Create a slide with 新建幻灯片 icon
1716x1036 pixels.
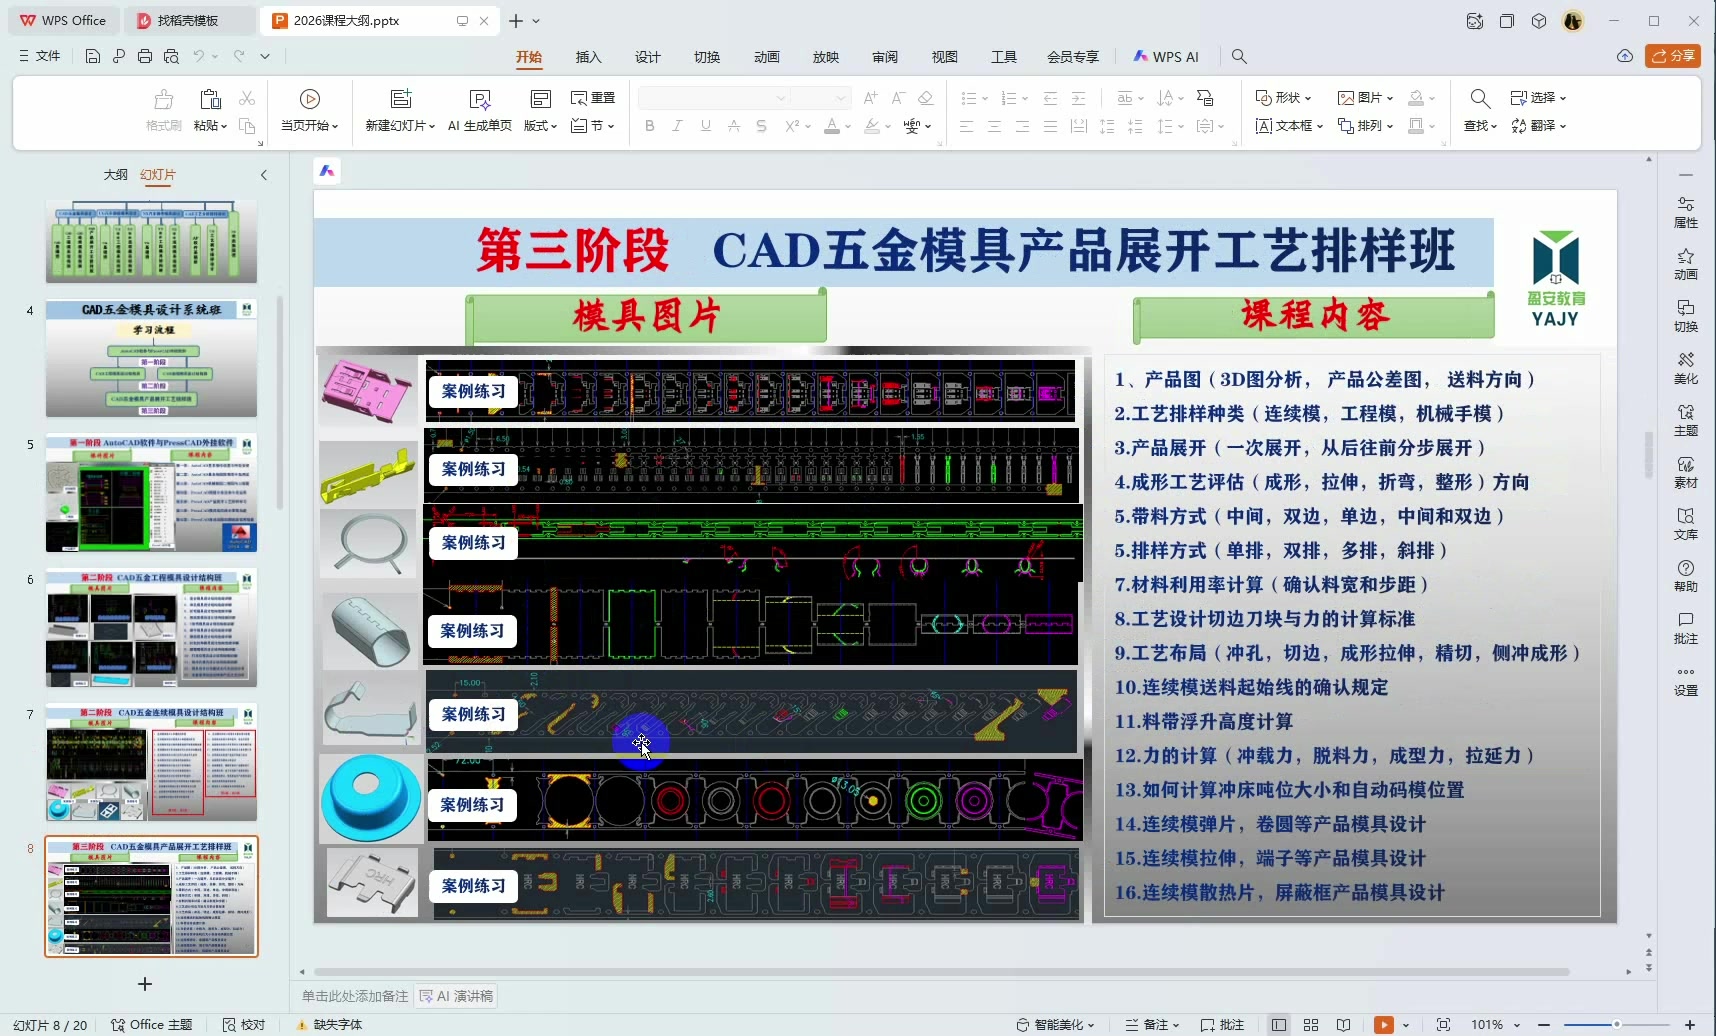(399, 110)
